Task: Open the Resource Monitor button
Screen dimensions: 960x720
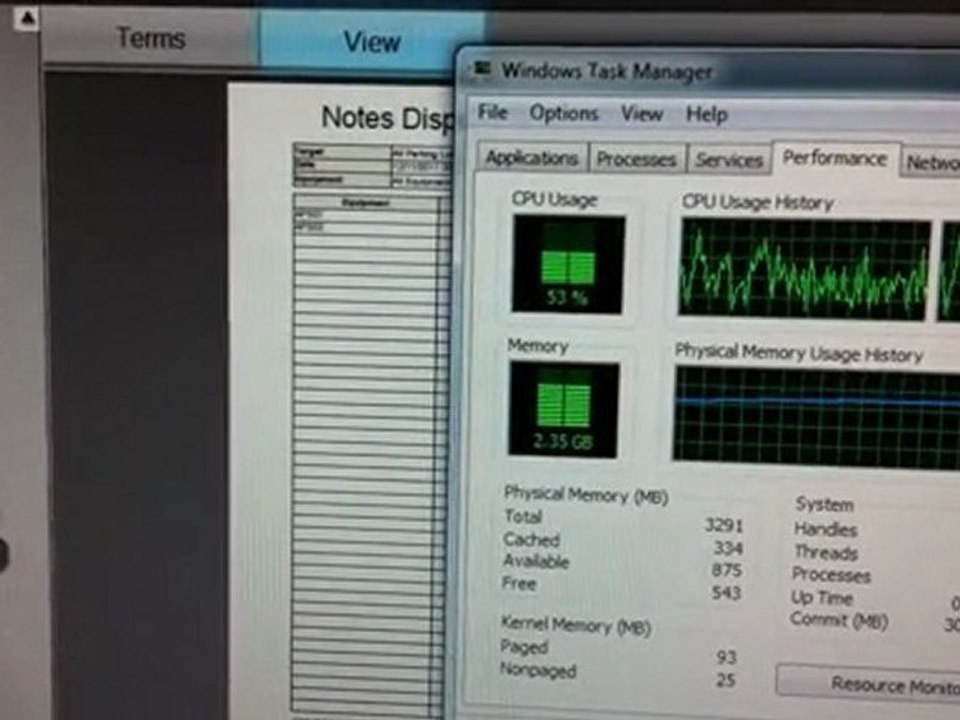Action: pos(868,684)
